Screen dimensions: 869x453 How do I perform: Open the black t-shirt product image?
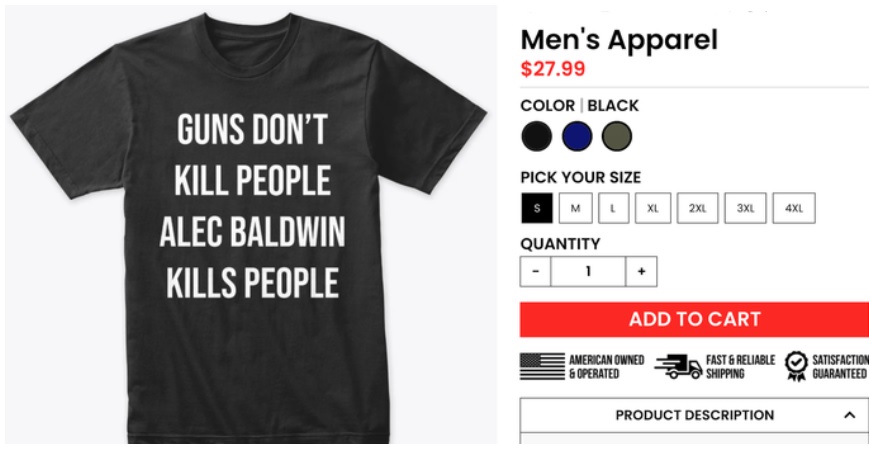tap(251, 225)
